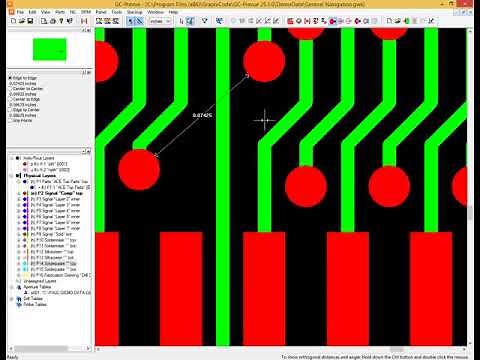Toggle visibility dot of P3 Signal Layer 2

tap(25, 199)
